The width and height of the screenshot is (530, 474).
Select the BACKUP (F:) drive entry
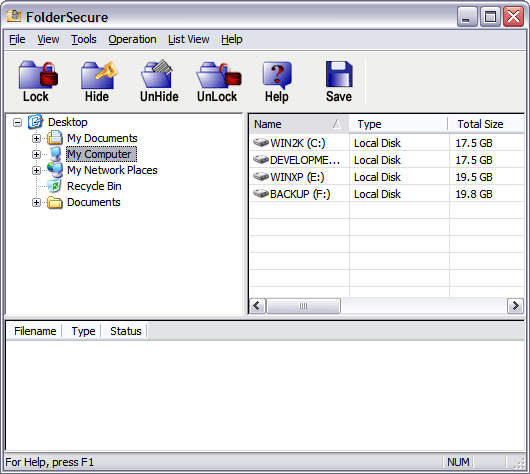click(x=299, y=194)
